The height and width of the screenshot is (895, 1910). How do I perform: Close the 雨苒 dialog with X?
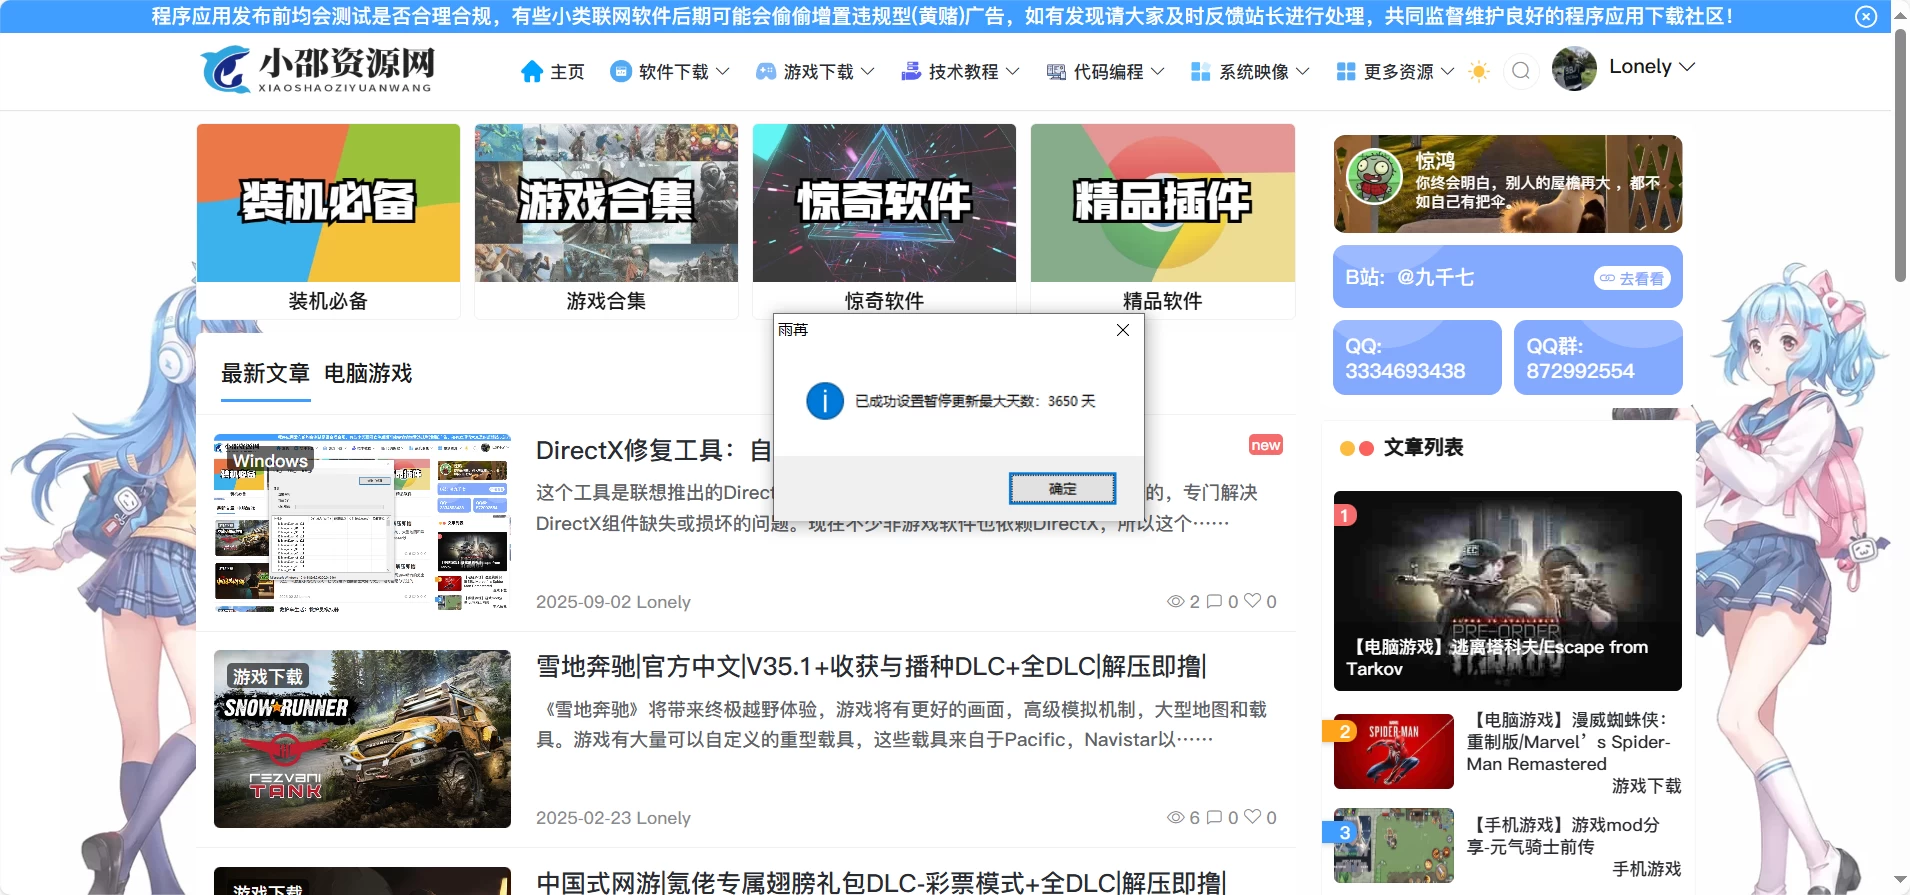click(1123, 330)
